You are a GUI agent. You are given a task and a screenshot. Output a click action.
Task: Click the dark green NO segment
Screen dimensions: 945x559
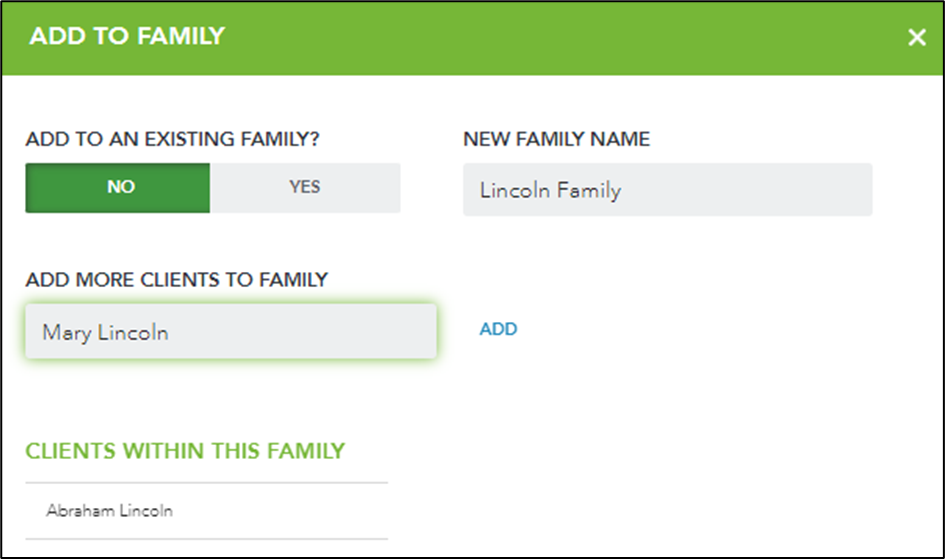[118, 187]
